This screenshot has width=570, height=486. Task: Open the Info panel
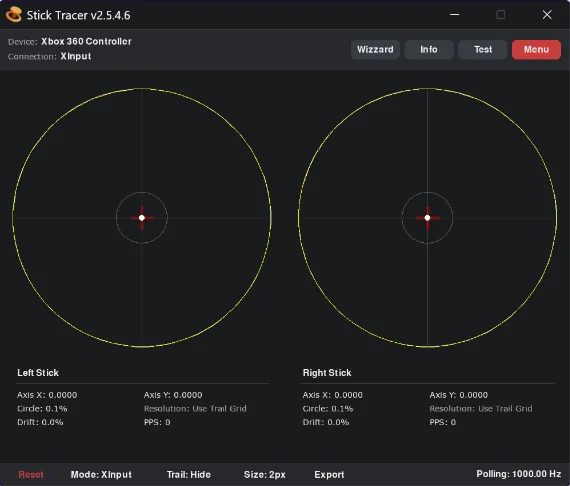pos(429,49)
